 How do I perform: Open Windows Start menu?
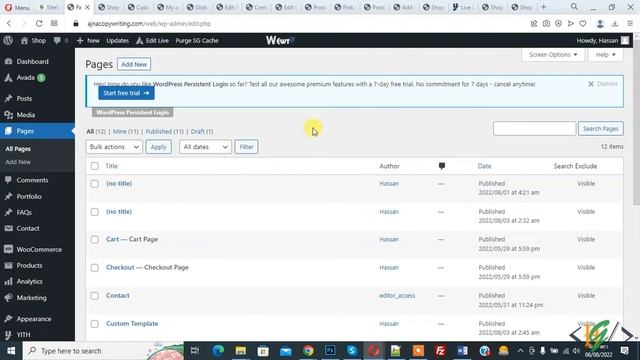(11, 351)
